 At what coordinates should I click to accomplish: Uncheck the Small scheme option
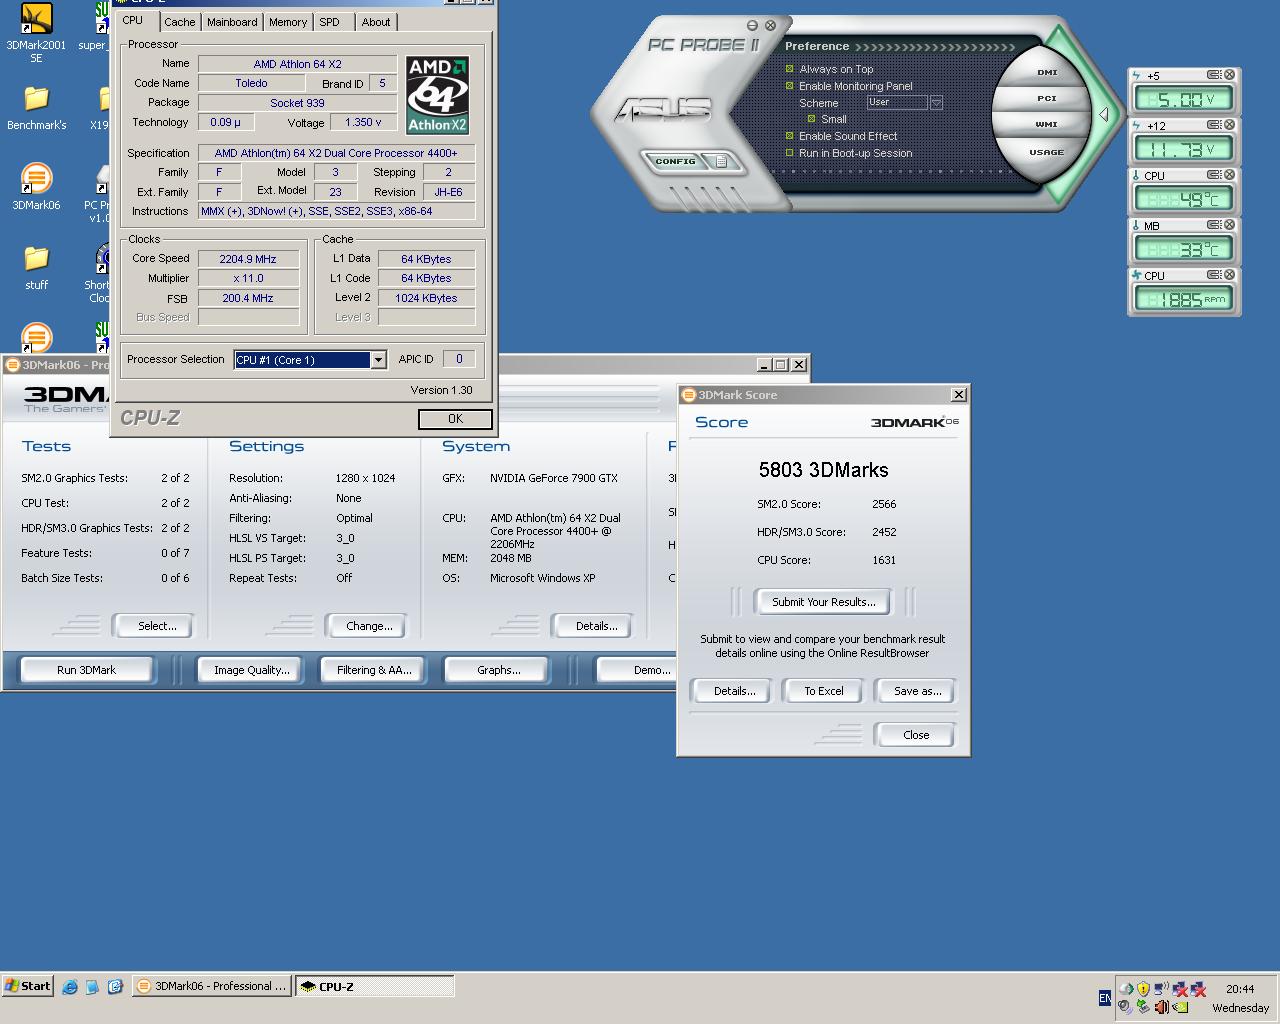coord(811,119)
